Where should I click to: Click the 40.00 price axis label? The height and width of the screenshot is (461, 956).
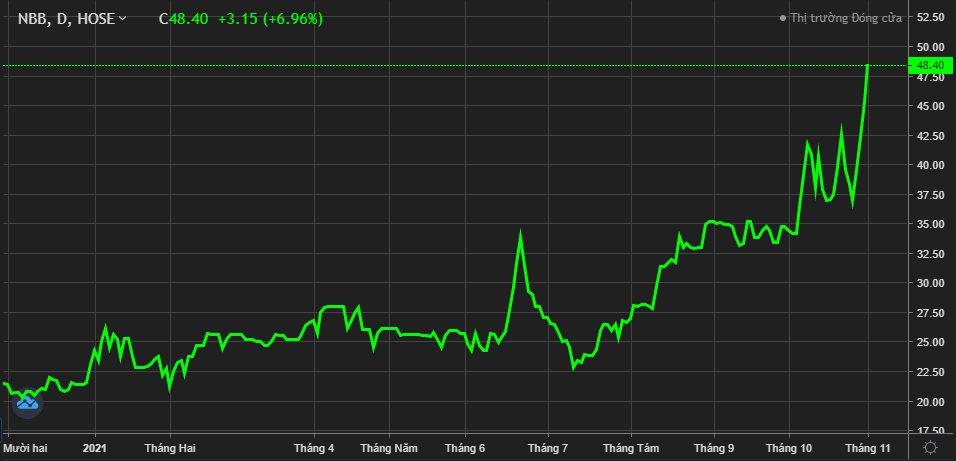coord(930,165)
